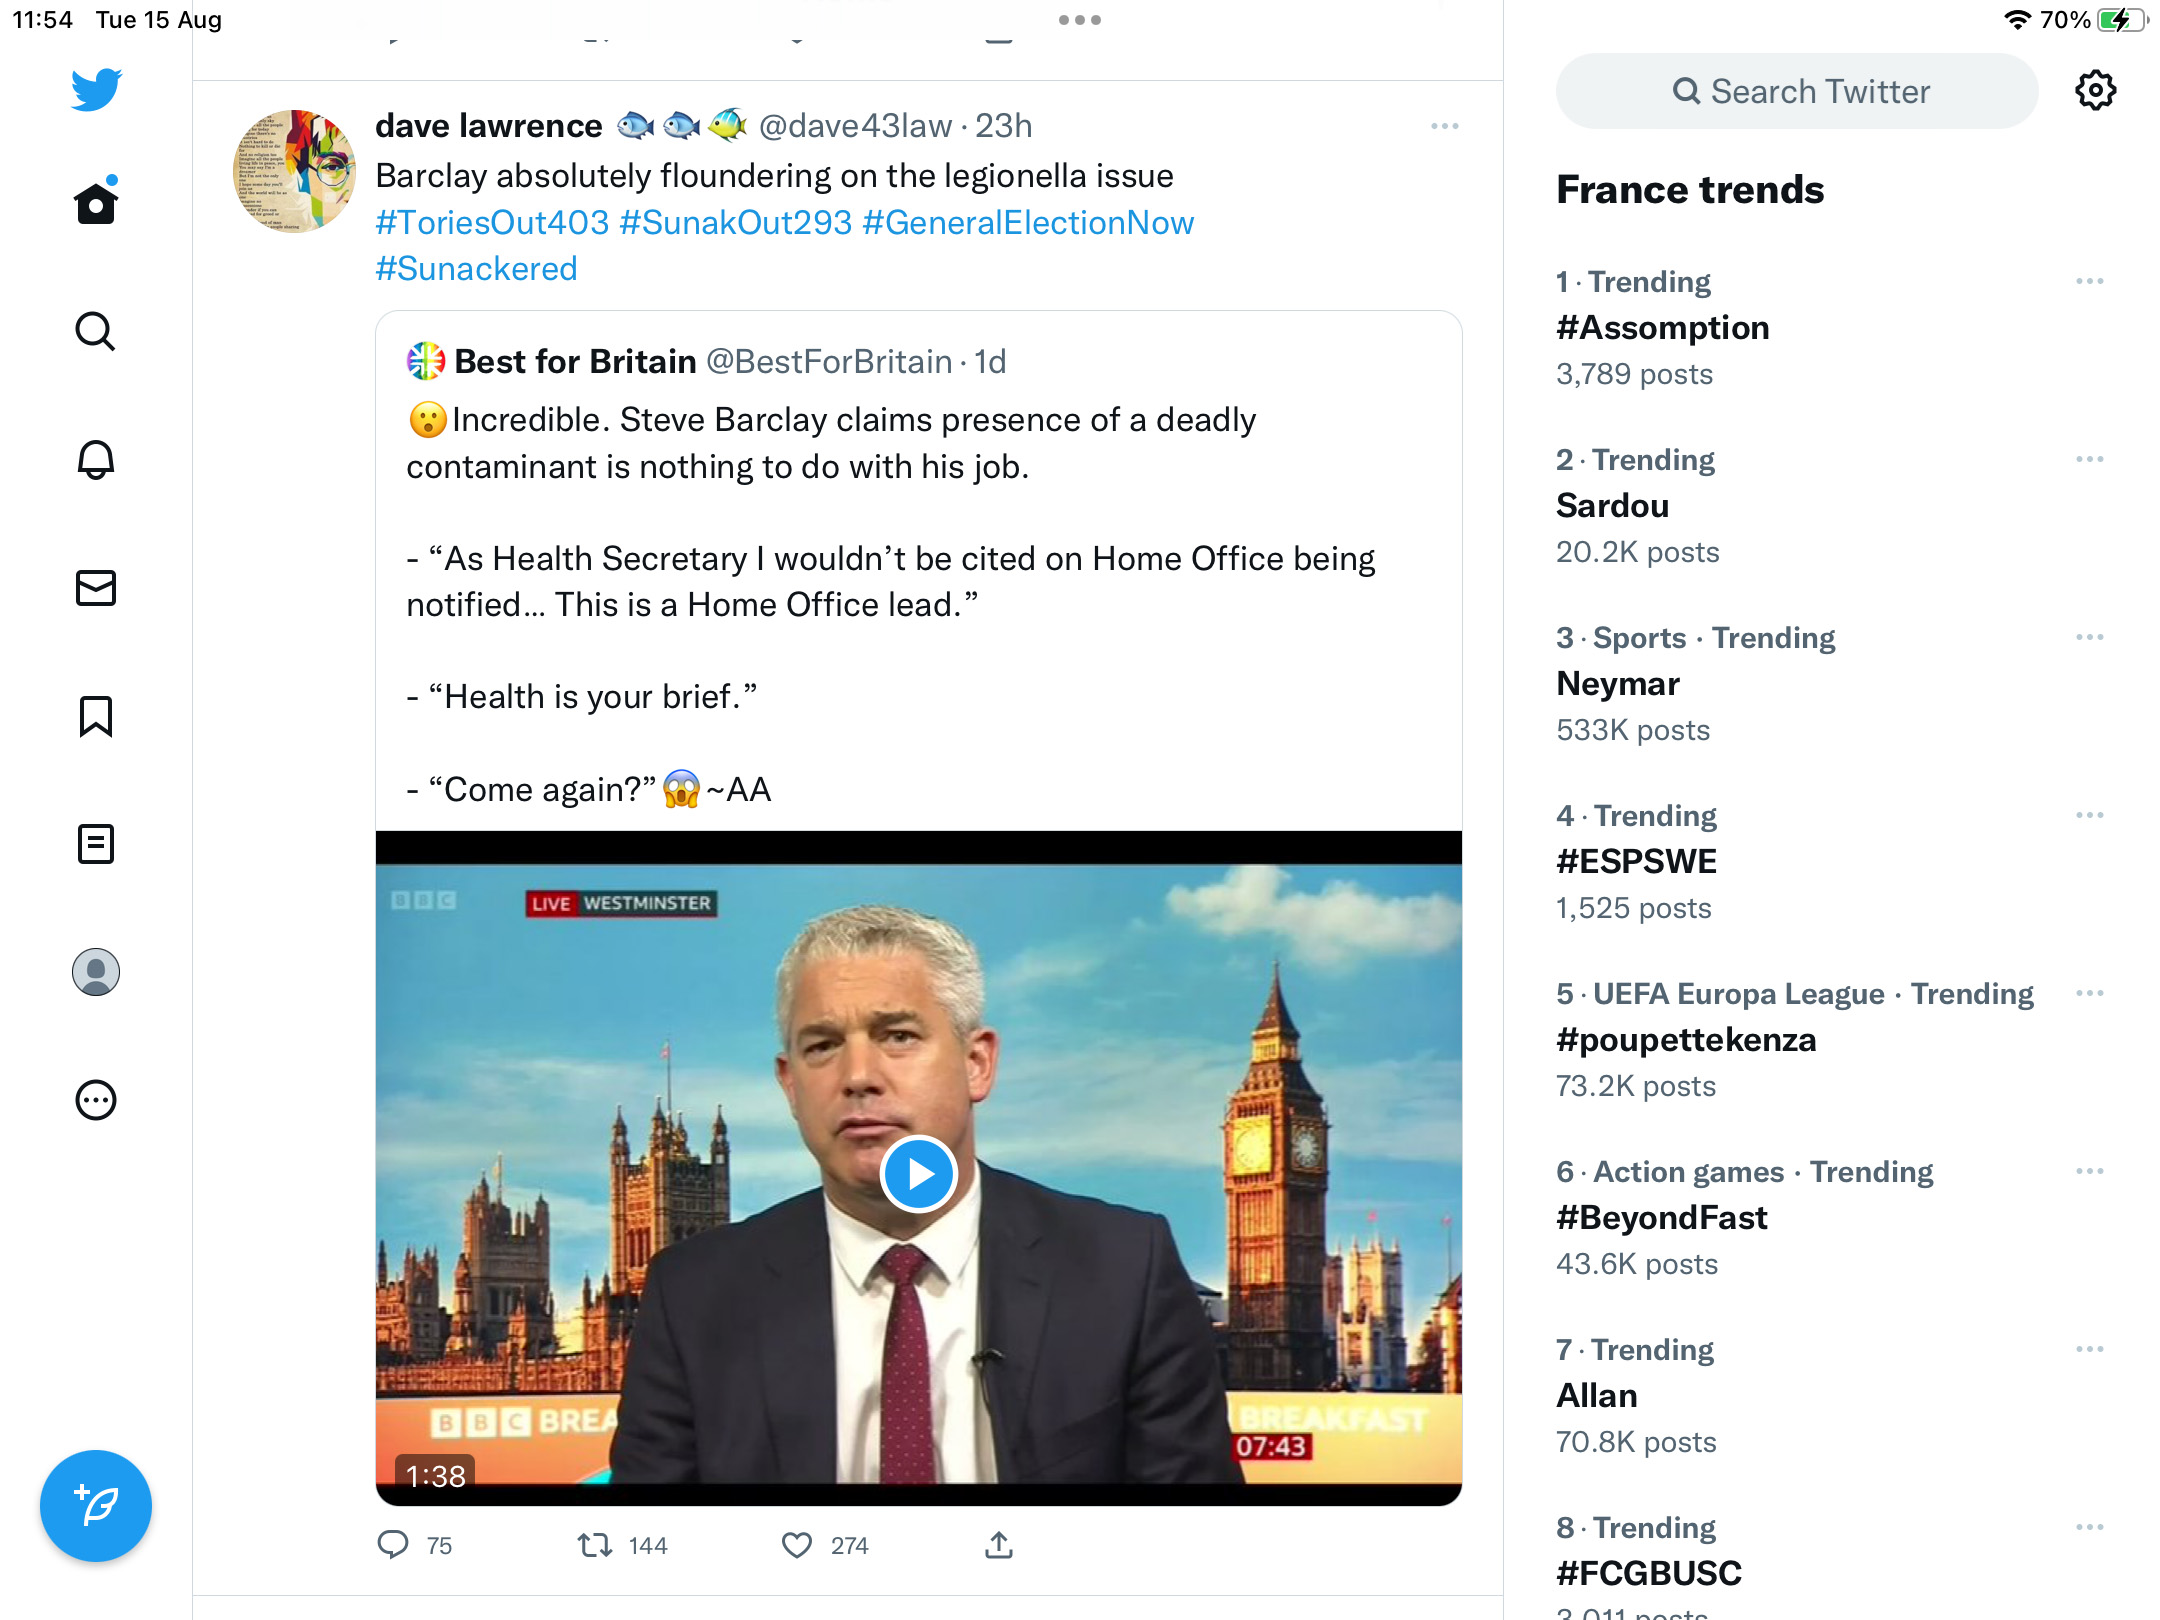
Task: Focus the Search Twitter field
Action: point(1797,91)
